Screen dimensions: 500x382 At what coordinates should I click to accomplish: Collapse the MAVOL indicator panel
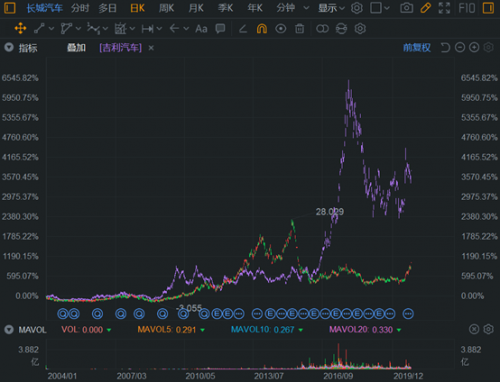9,330
